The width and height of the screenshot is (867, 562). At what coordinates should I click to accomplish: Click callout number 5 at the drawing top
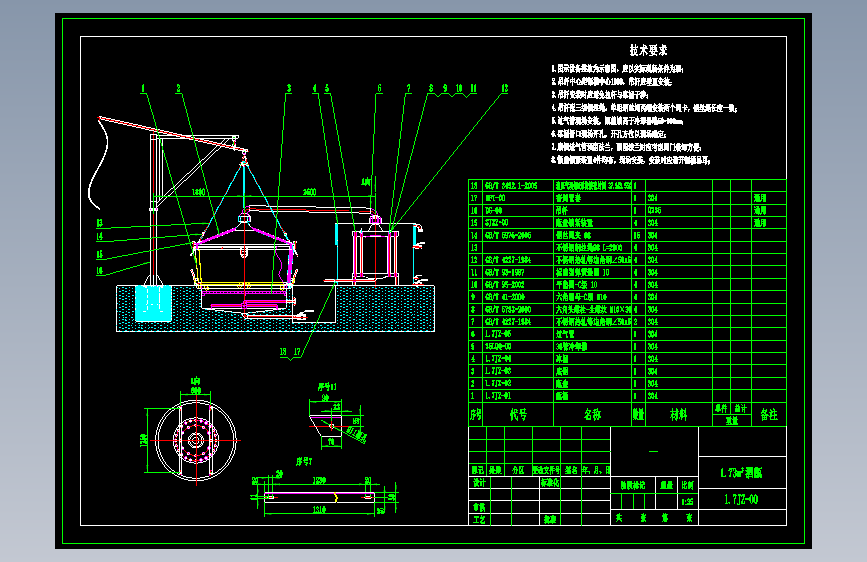tap(327, 88)
